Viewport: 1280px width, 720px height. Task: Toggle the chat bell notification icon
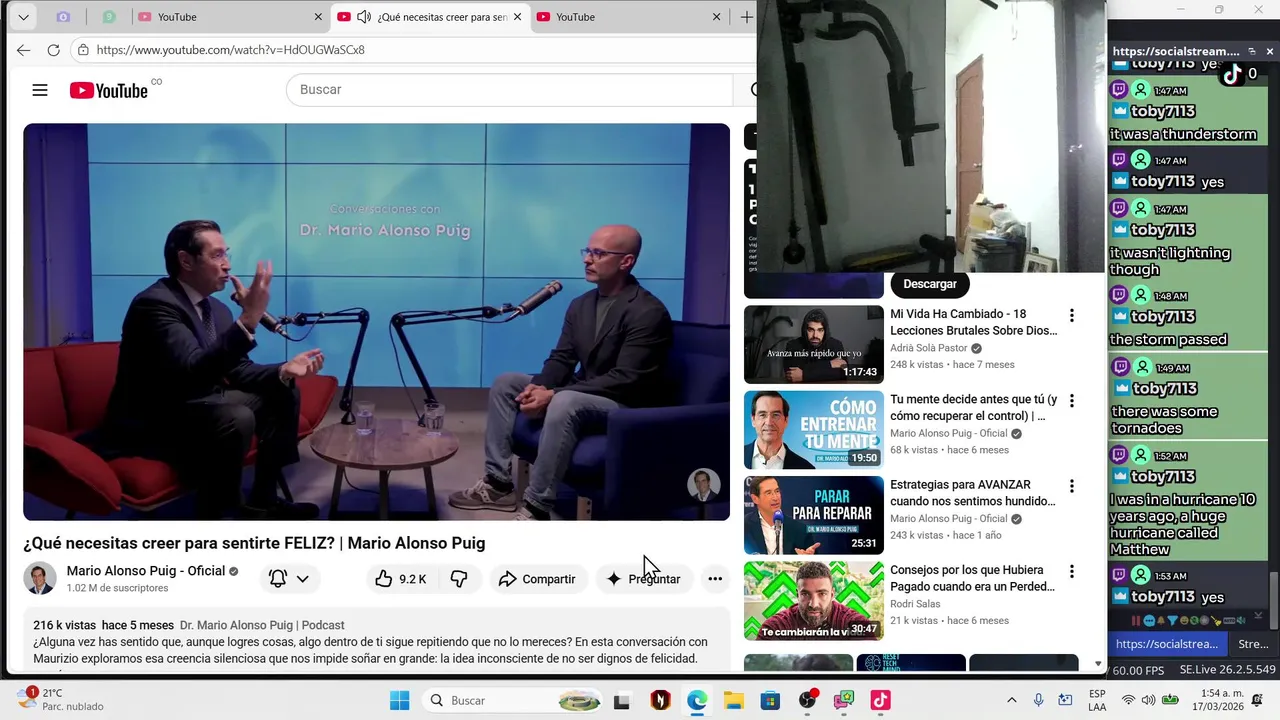[x=1161, y=621]
